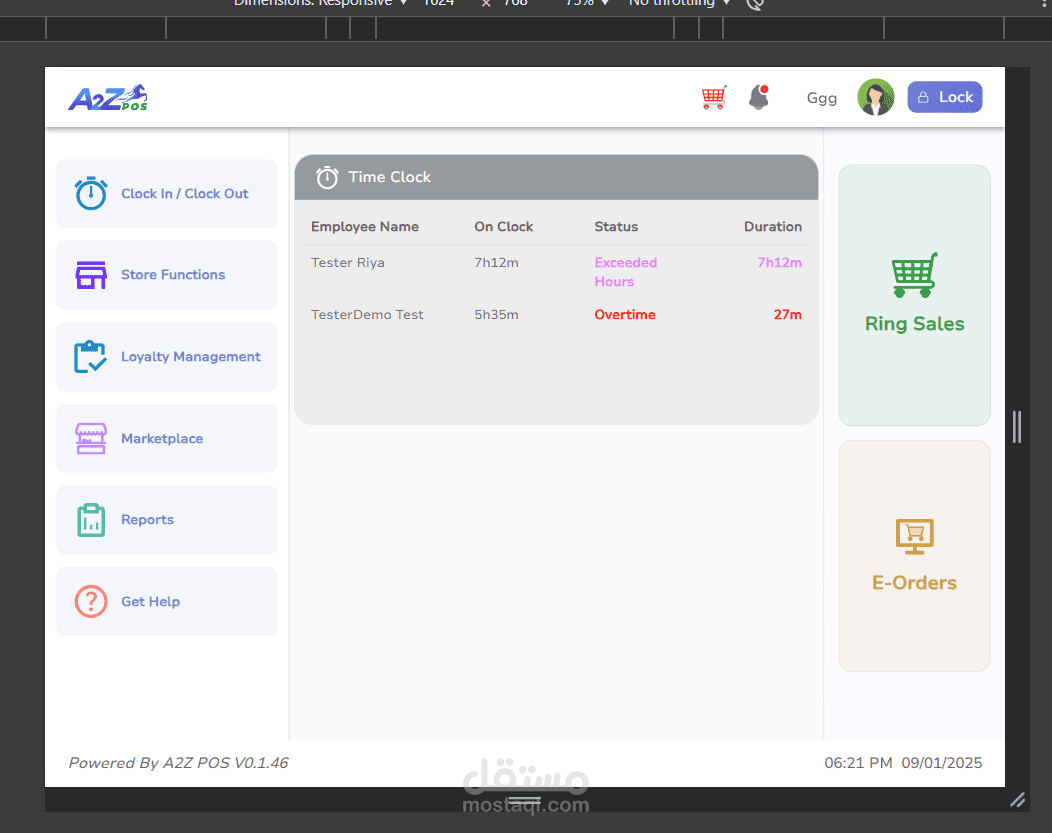This screenshot has height=833, width=1052.
Task: Click the Time Clock panel title
Action: (x=390, y=177)
